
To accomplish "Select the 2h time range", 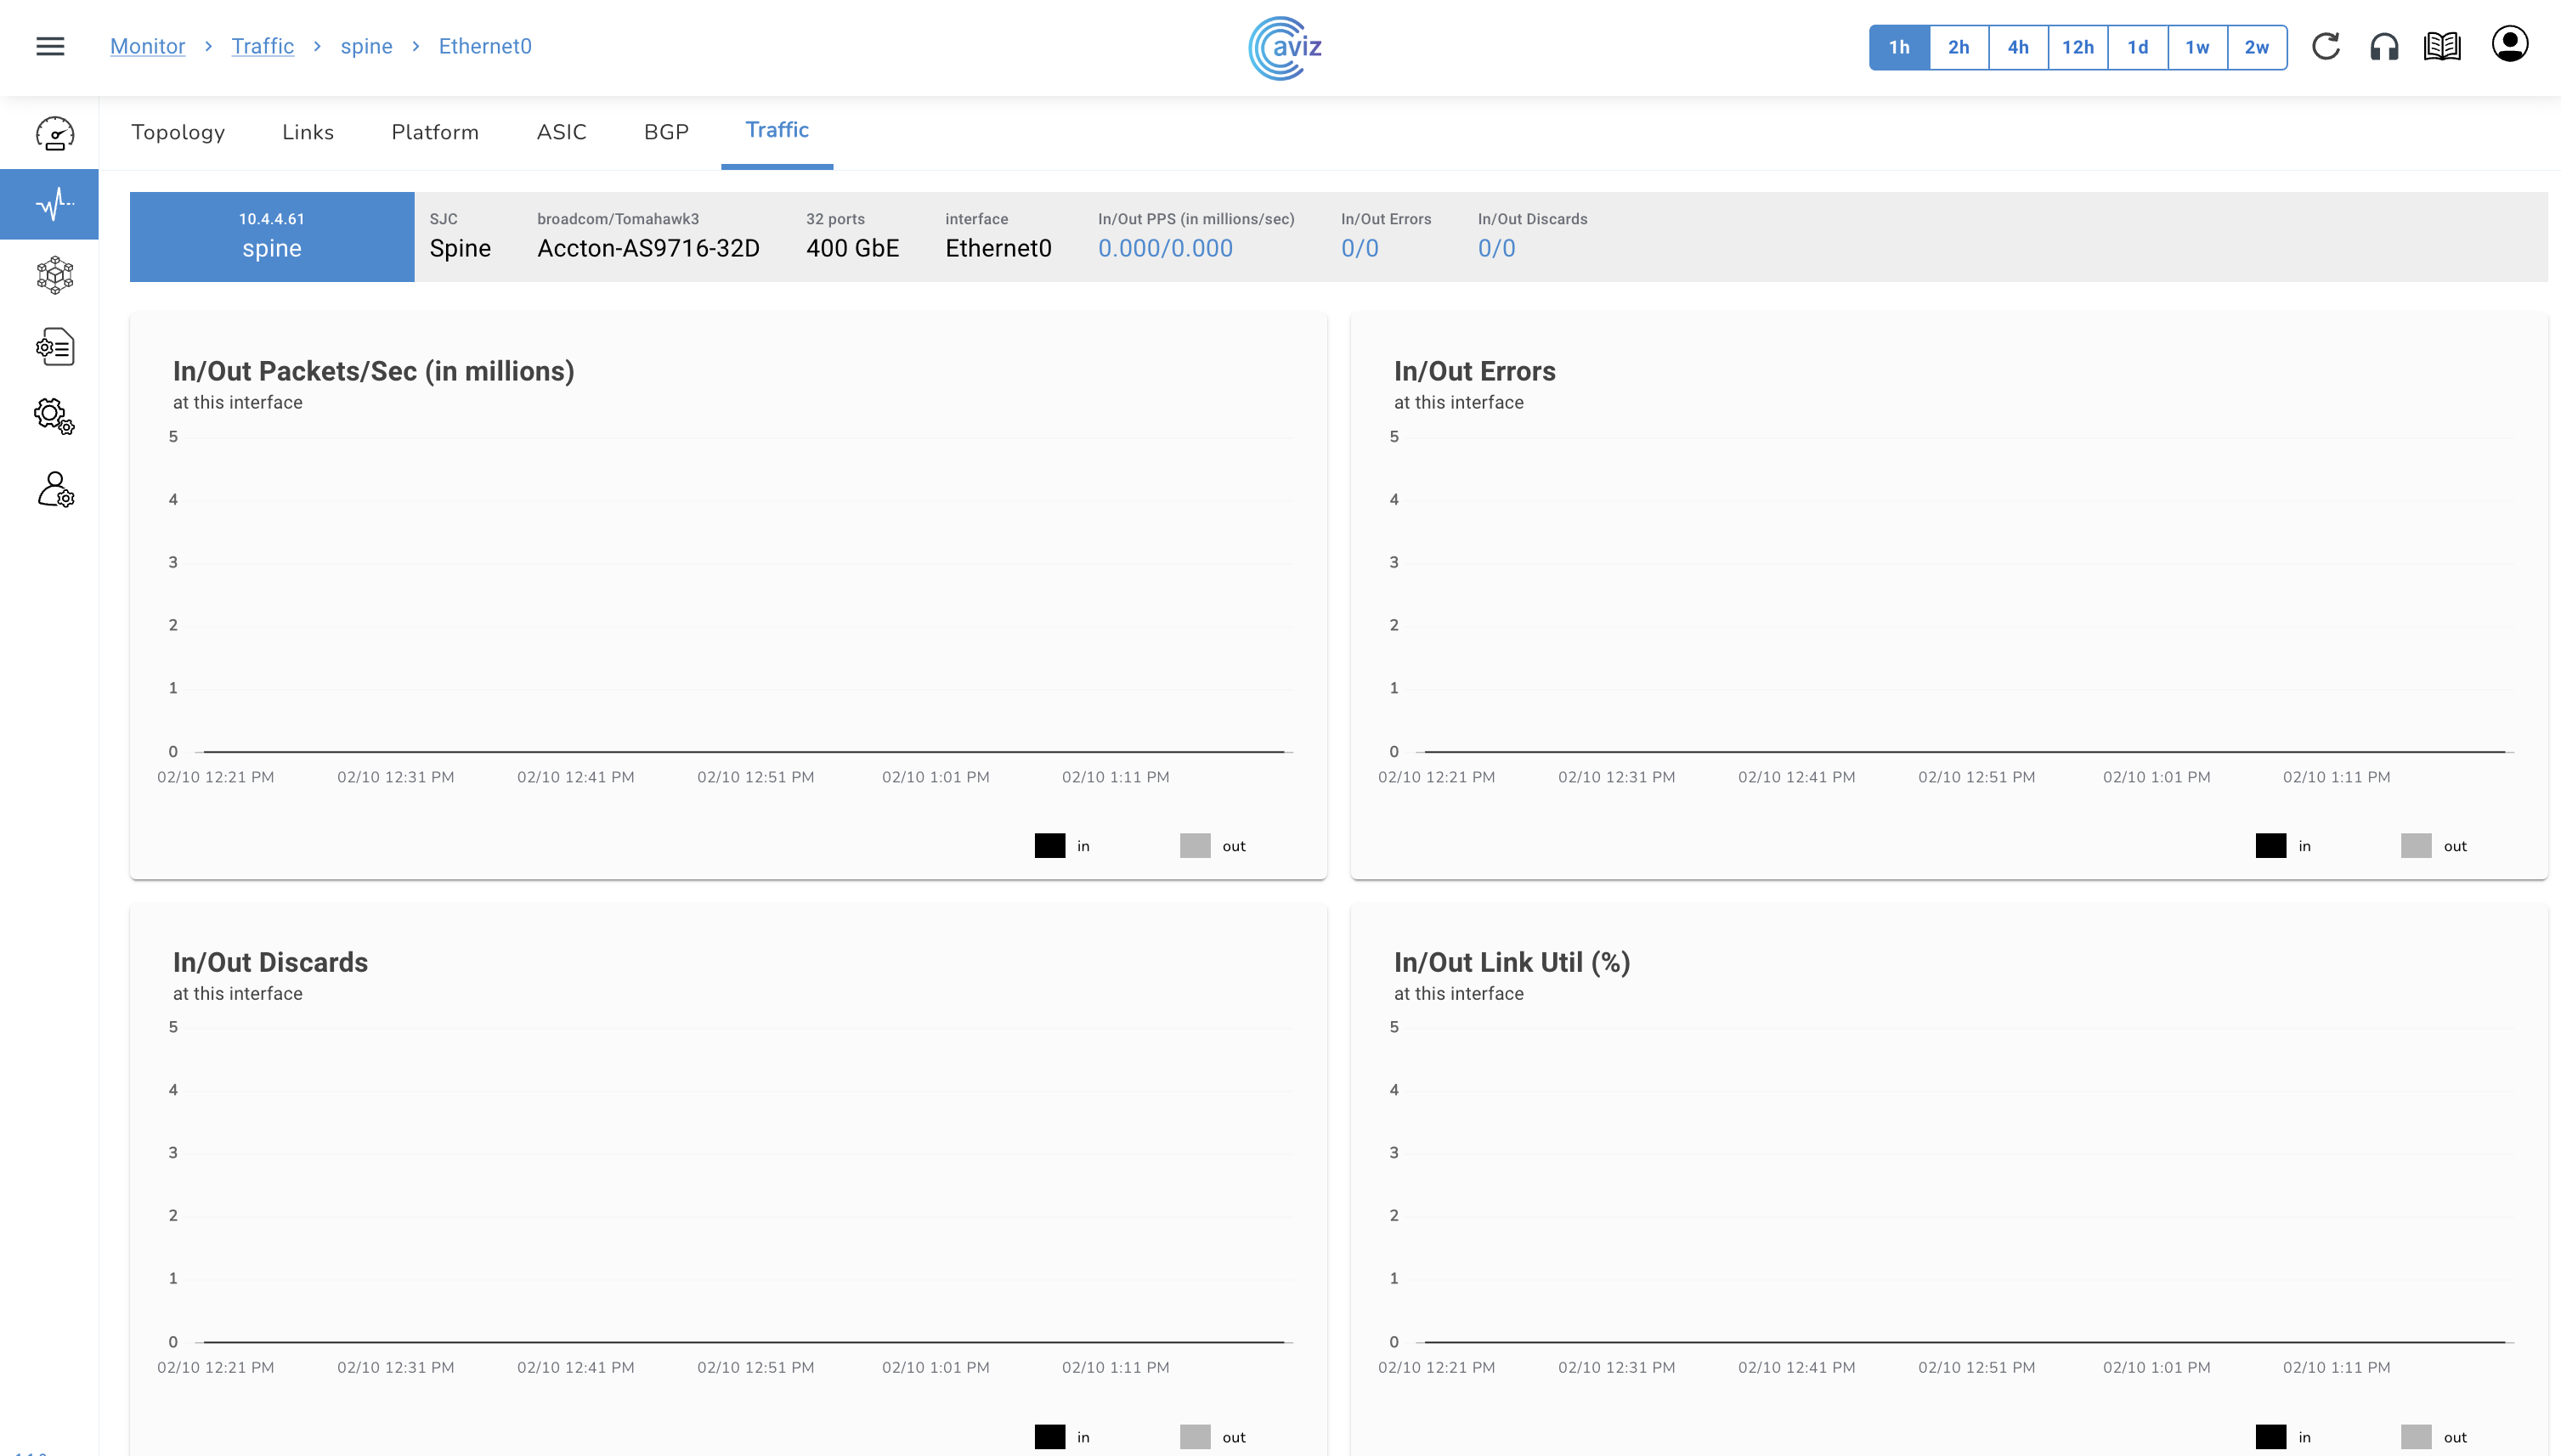I will click(x=1958, y=47).
